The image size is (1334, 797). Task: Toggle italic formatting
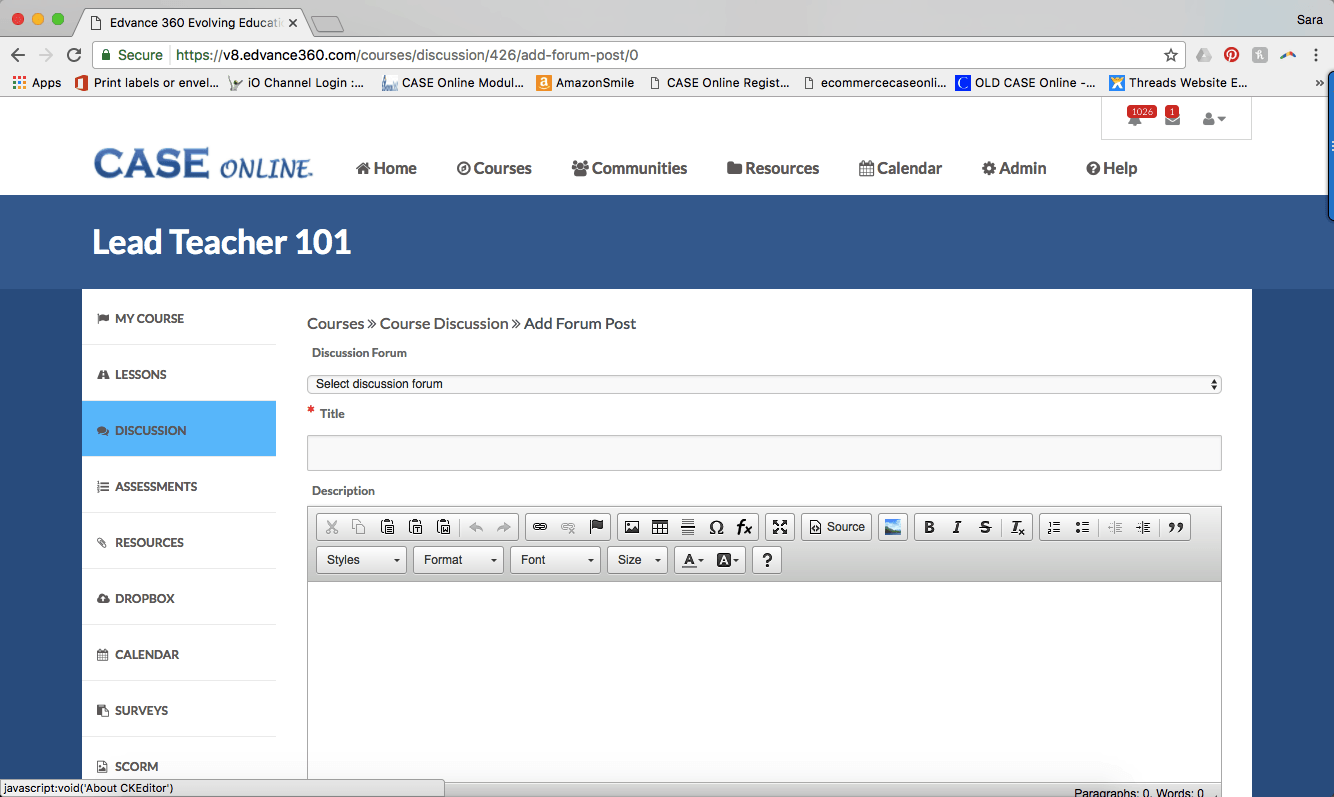click(957, 527)
